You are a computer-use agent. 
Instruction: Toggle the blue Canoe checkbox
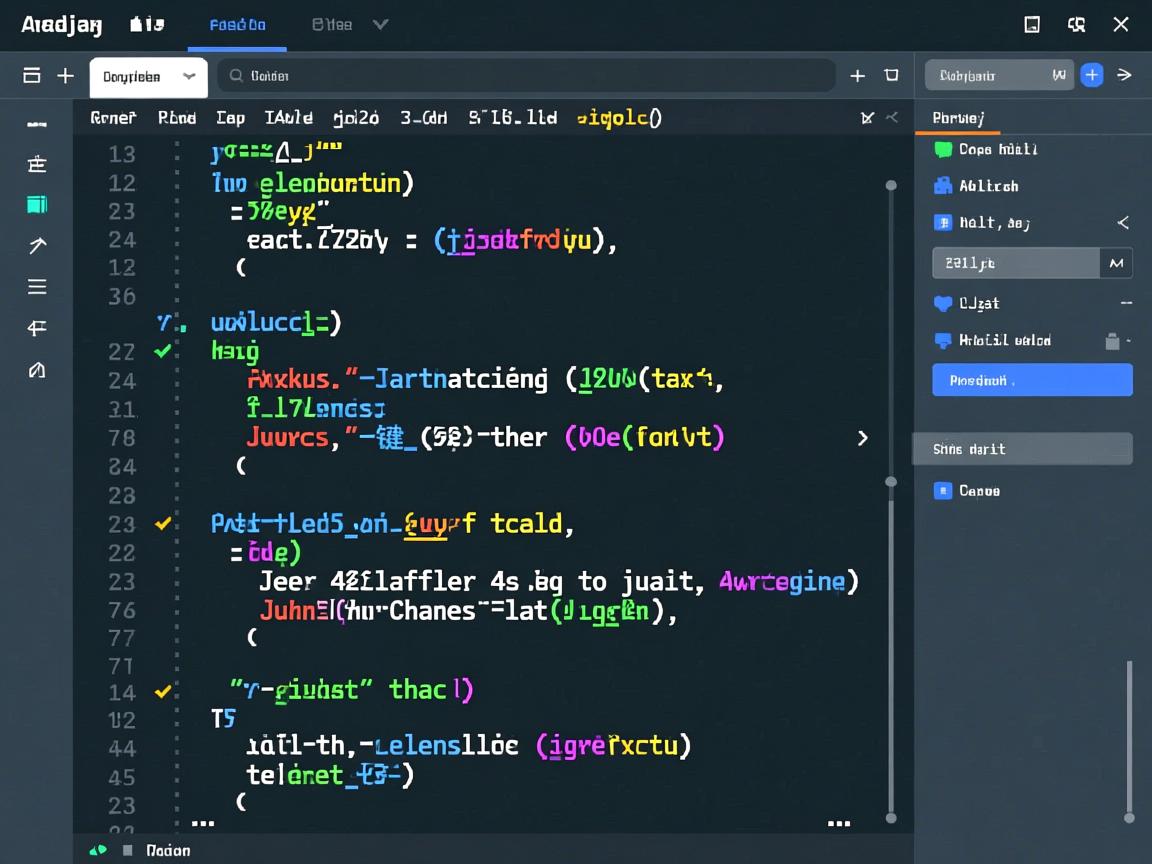coord(942,491)
